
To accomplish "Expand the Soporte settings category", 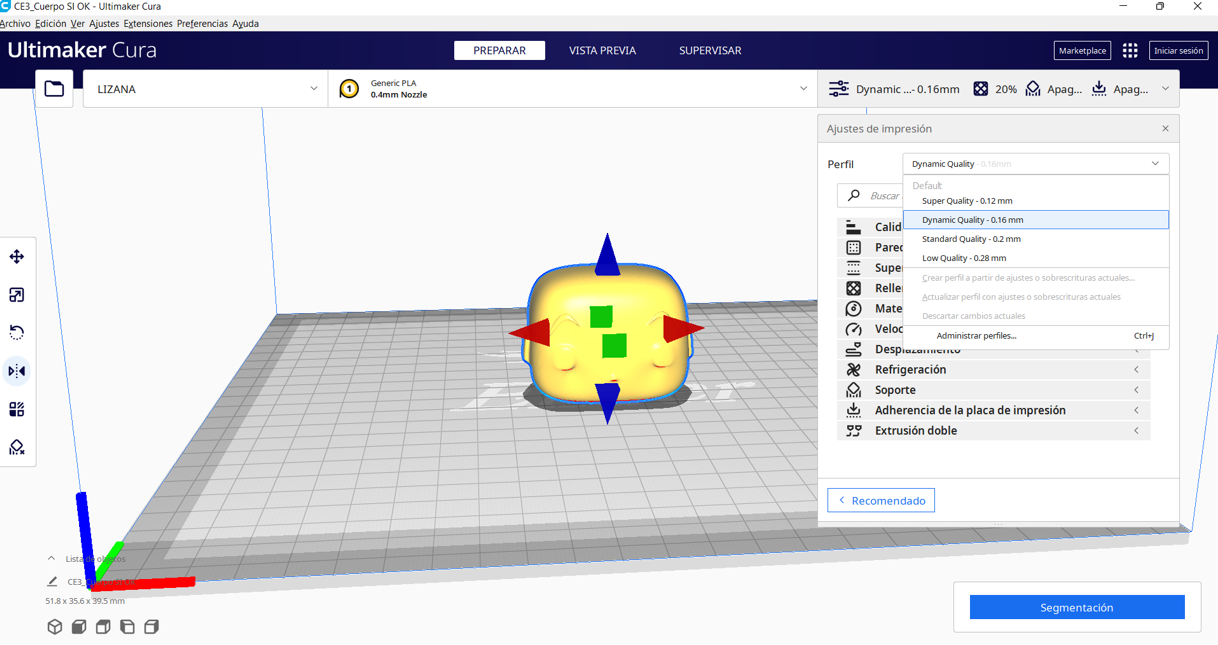I will coord(993,390).
